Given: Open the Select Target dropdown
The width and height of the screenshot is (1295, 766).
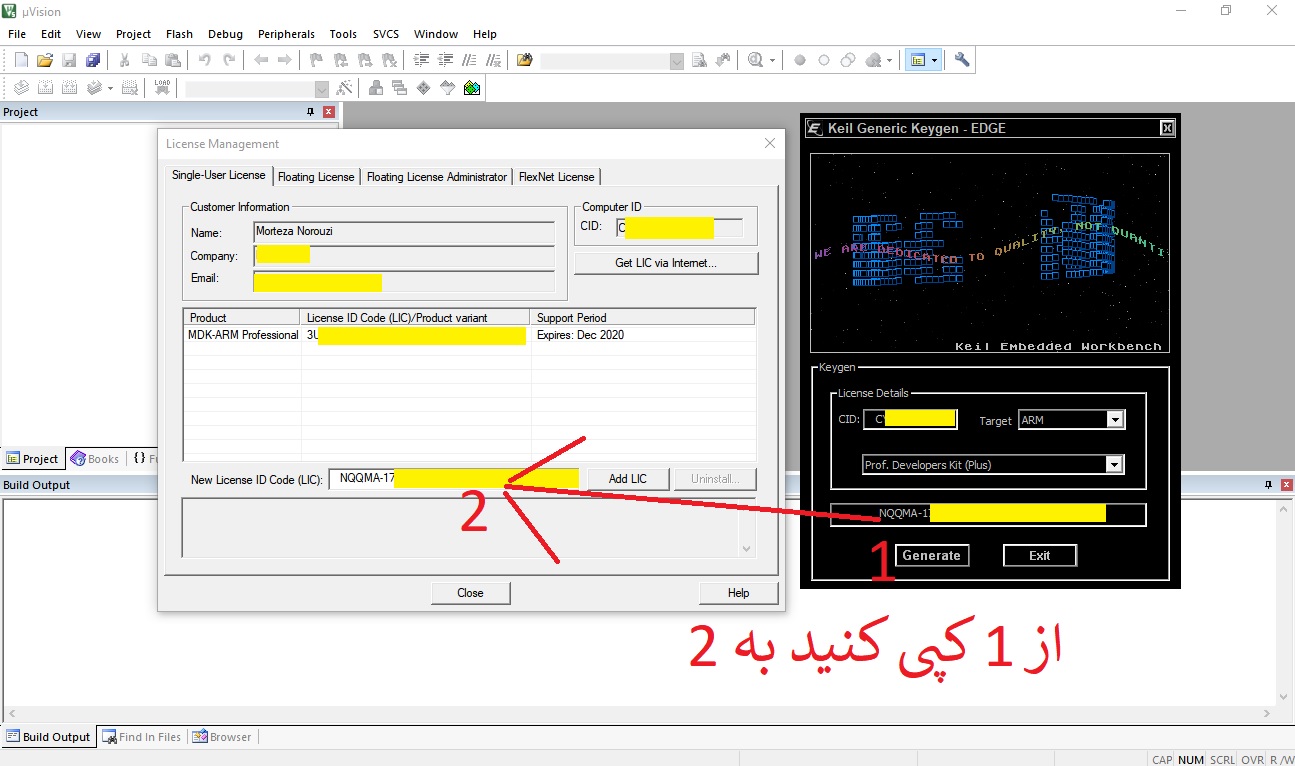Looking at the screenshot, I should (x=321, y=89).
